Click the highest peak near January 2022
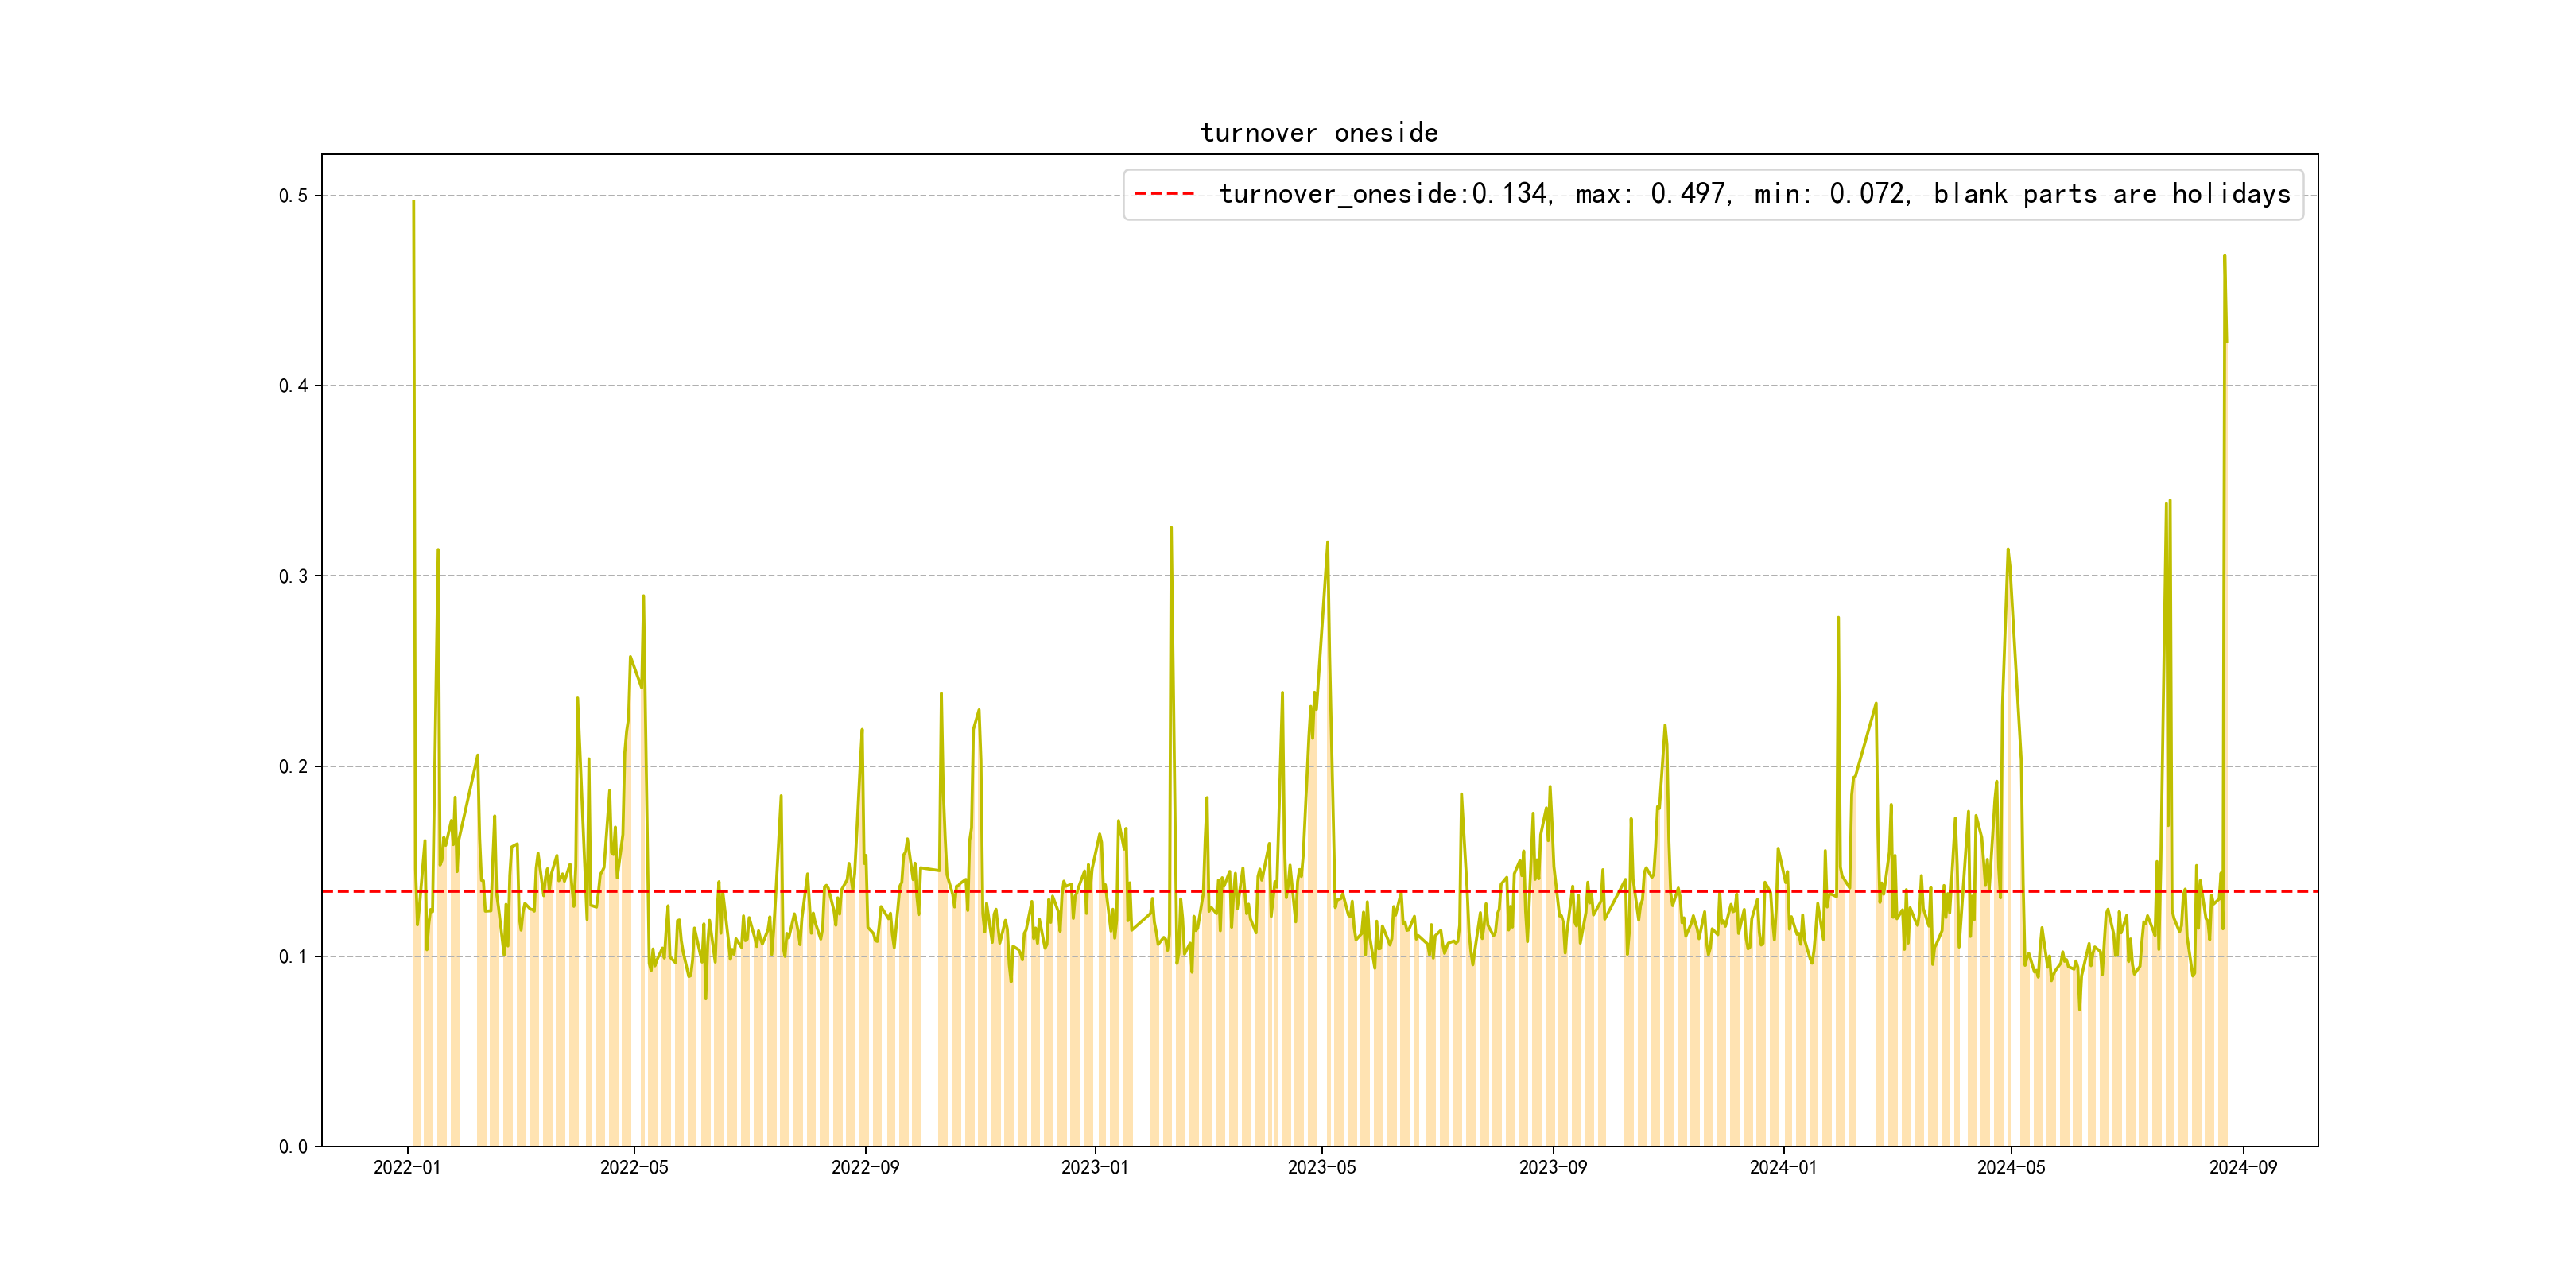Image resolution: width=2576 pixels, height=1288 pixels. tap(413, 202)
